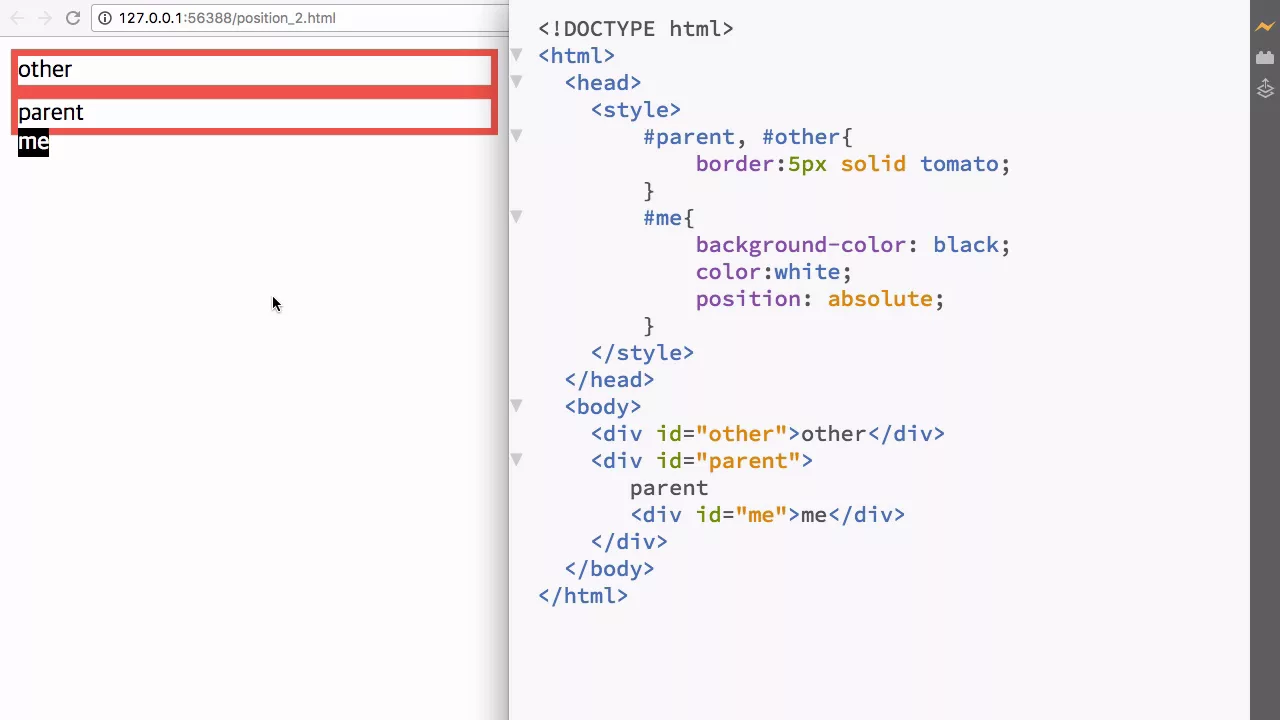Screen dimensions: 1280x720
Task: Click the div id="other" code line
Action: pyautogui.click(x=768, y=434)
